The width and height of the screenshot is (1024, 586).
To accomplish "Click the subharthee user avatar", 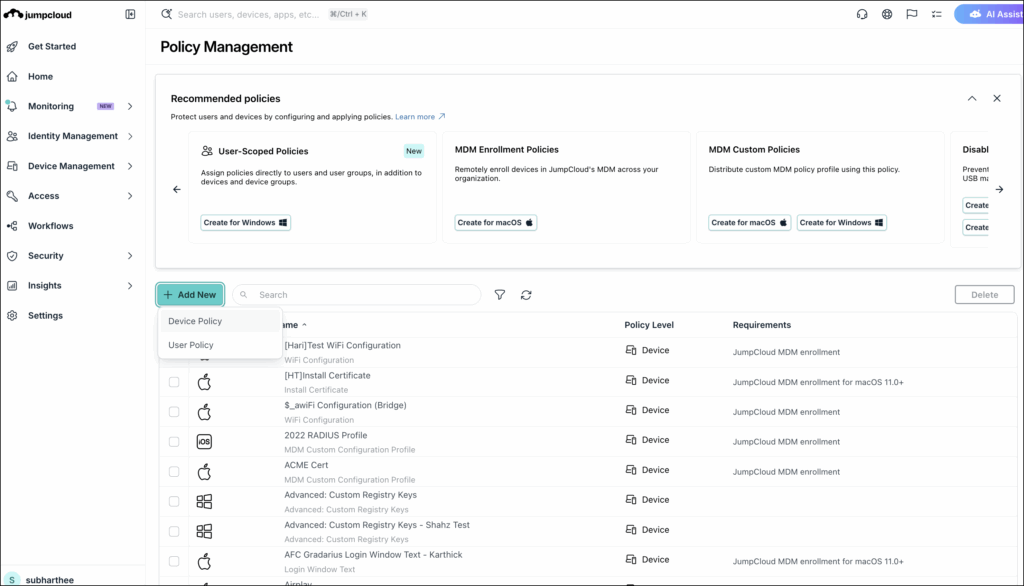I will 12,579.
